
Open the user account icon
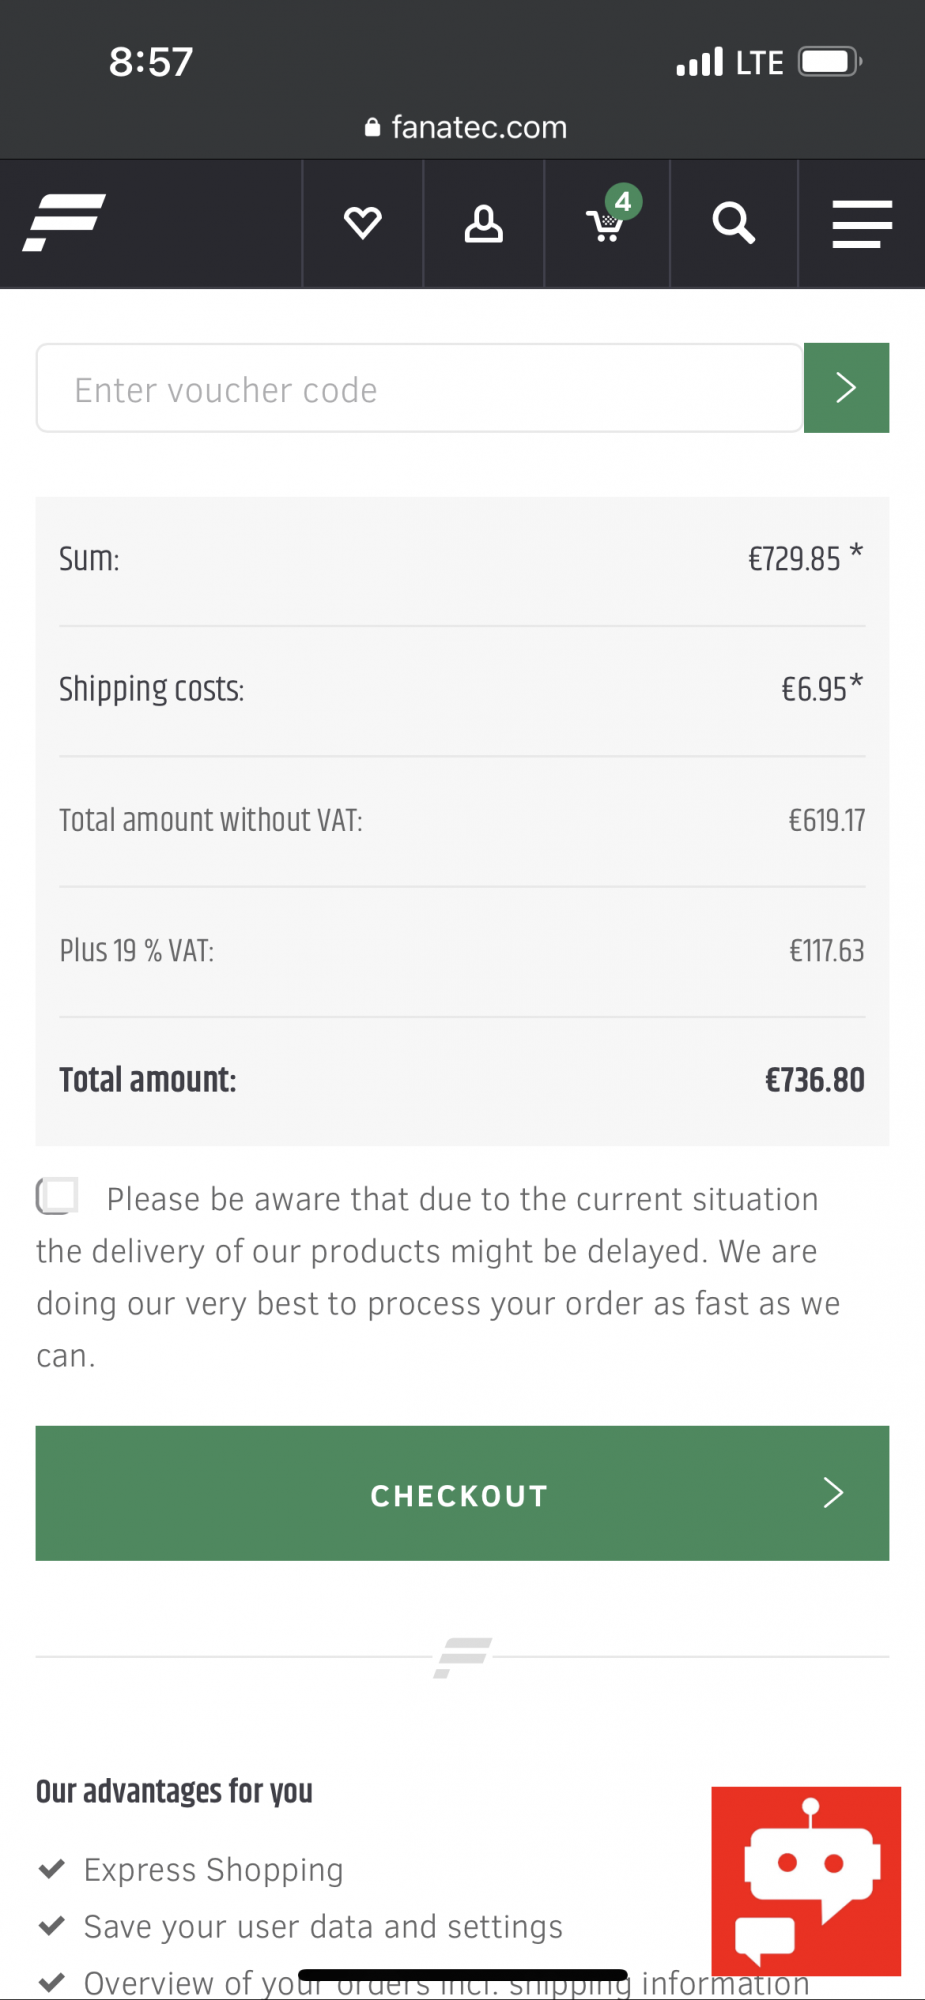tap(483, 223)
